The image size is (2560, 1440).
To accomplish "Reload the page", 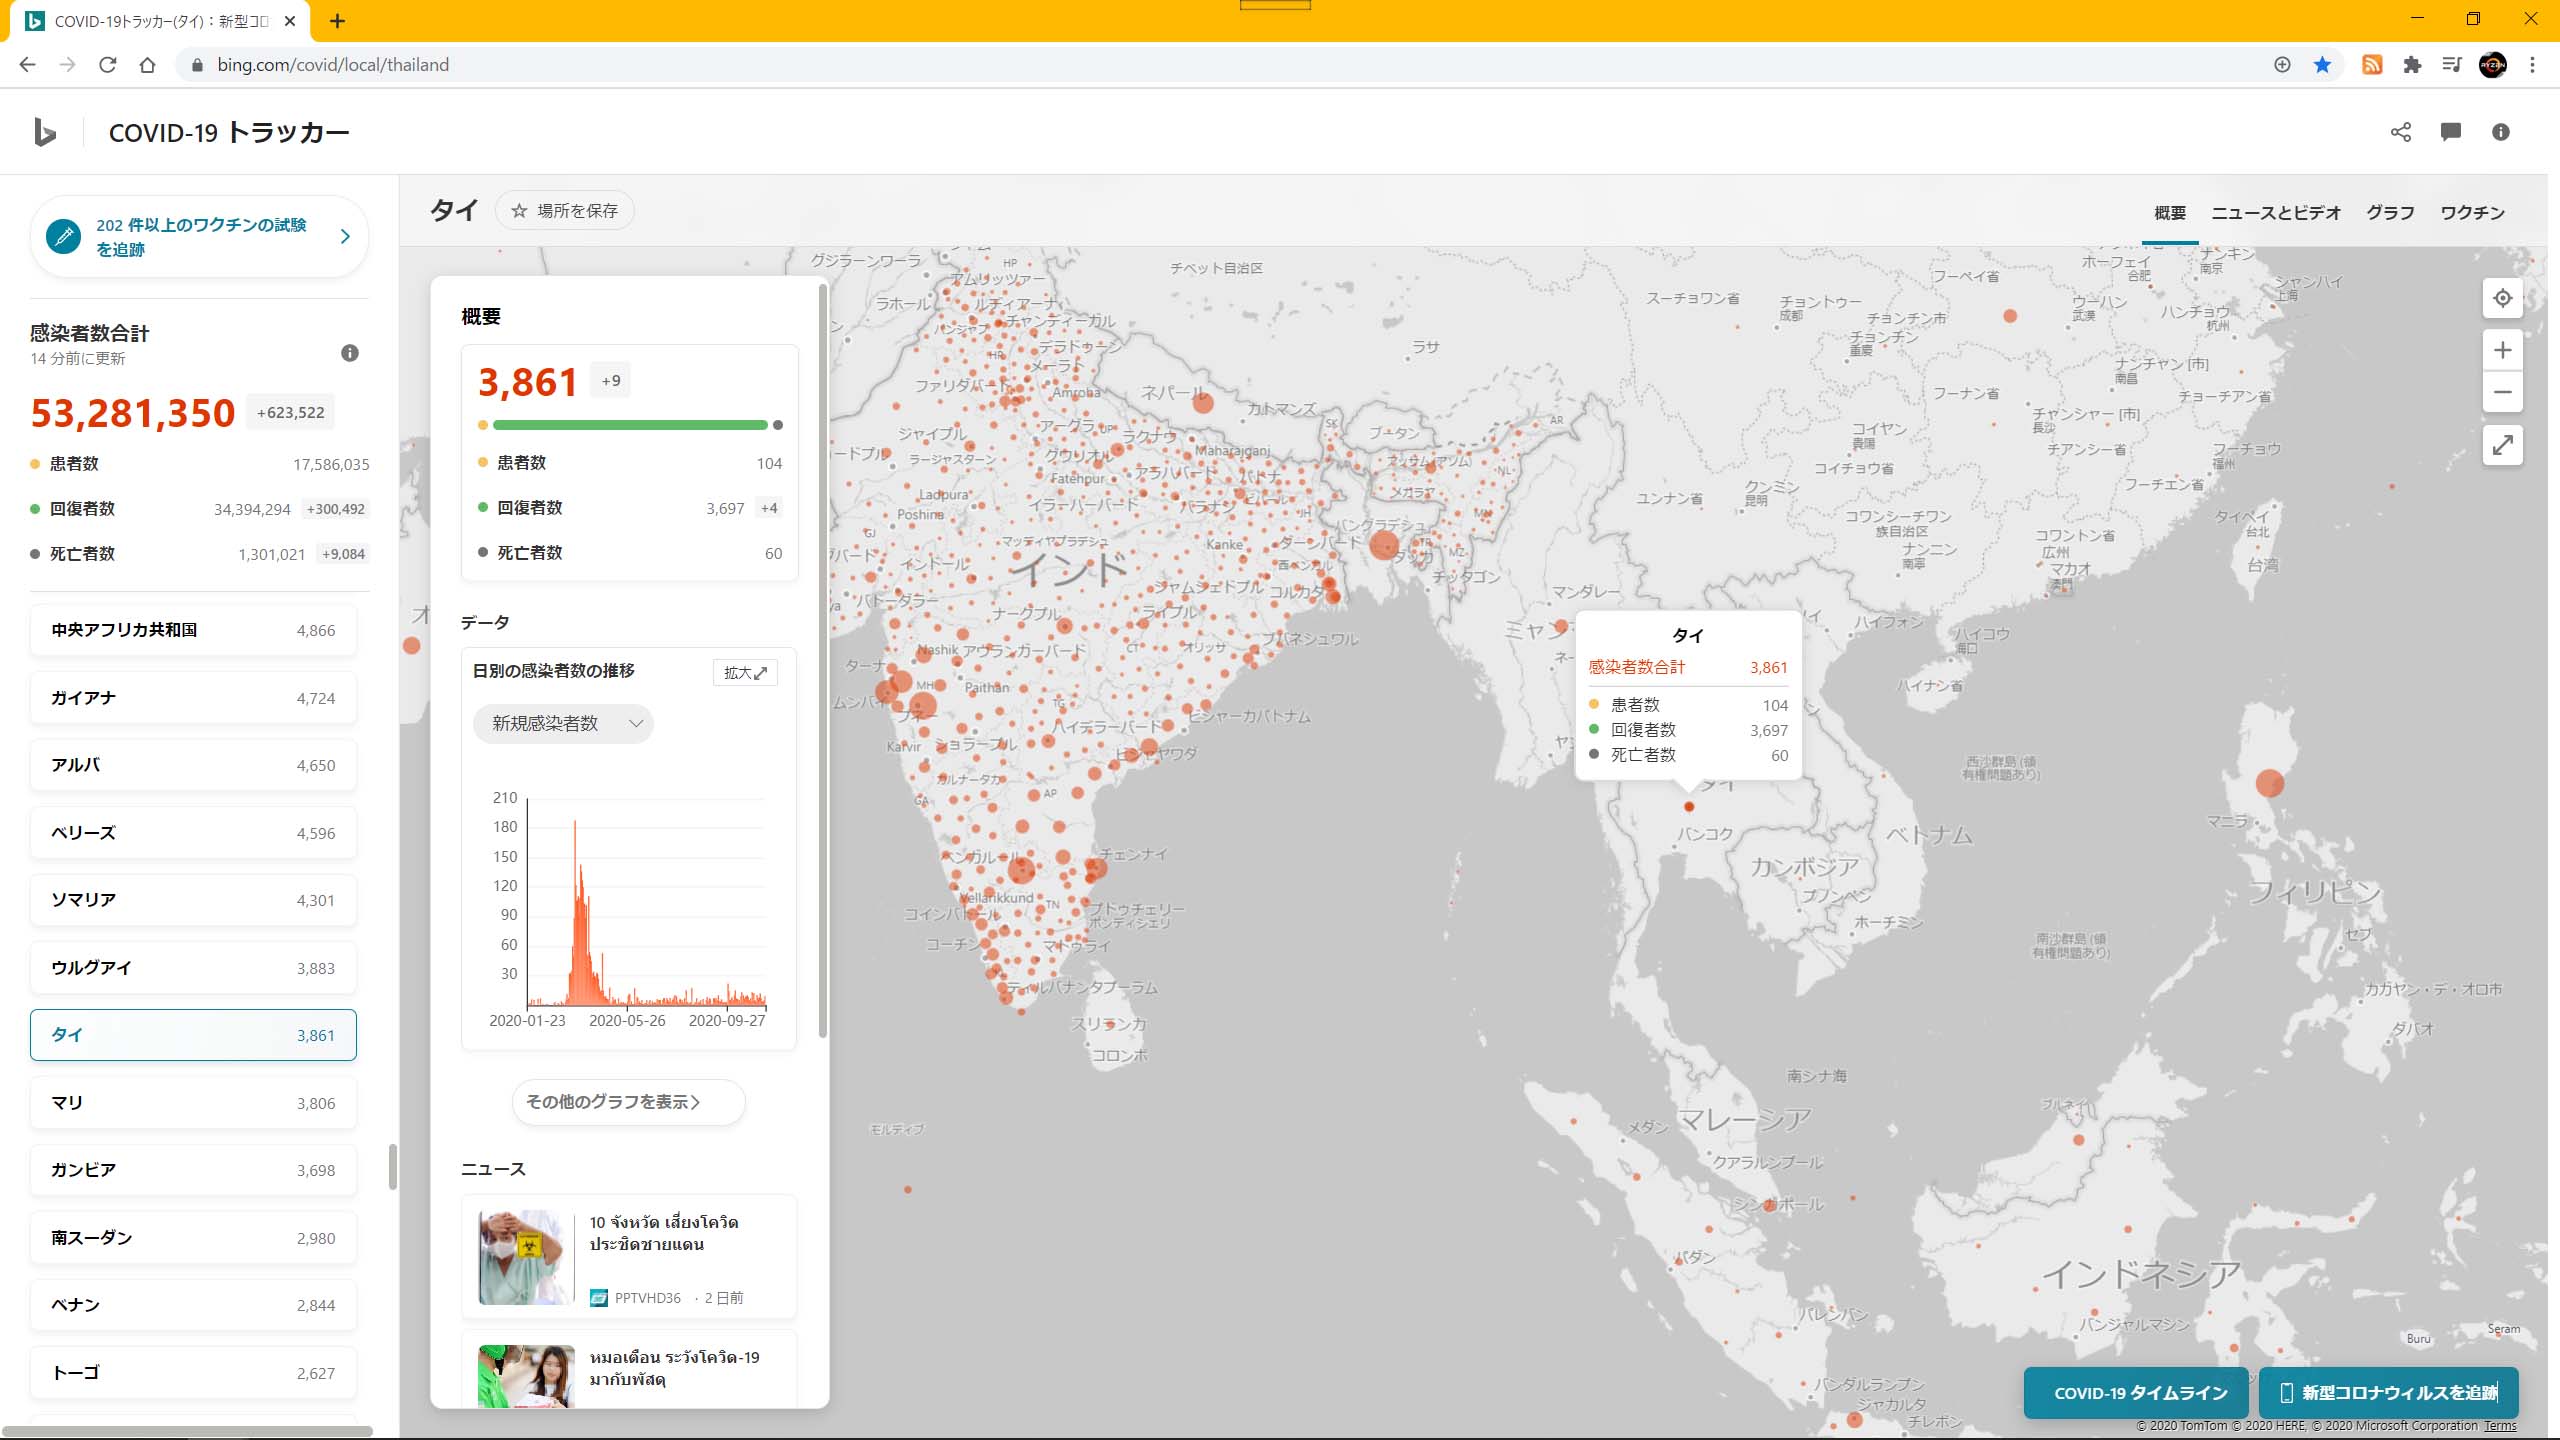I will pos(107,65).
